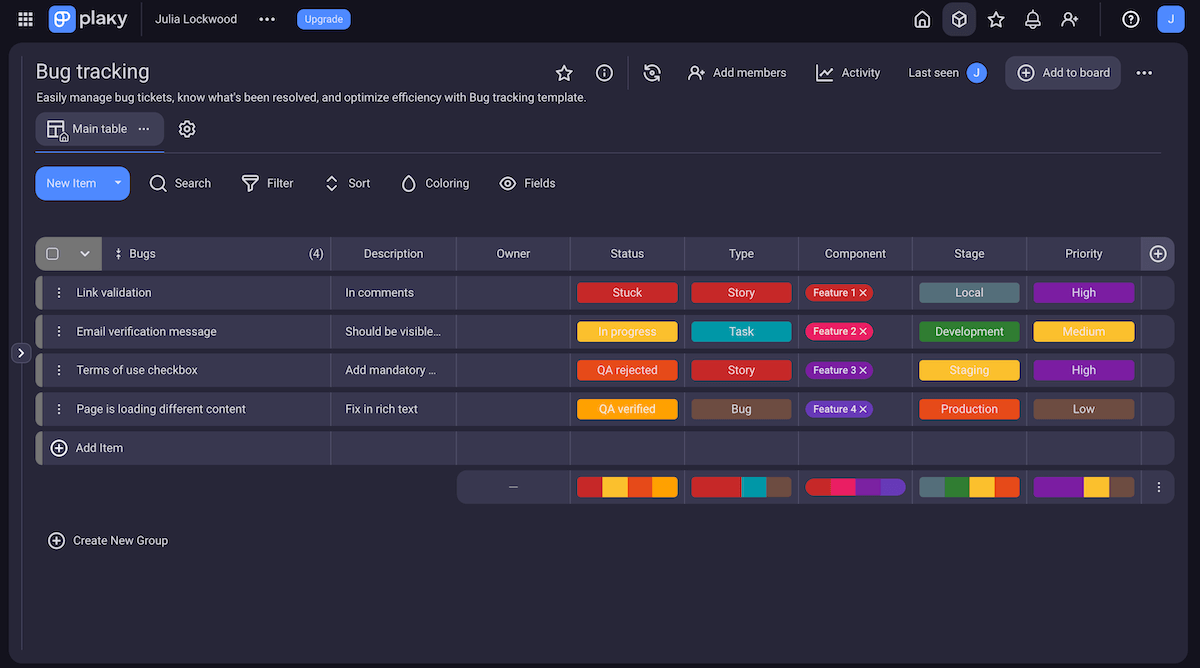Open the board settings gear next to Main table
The width and height of the screenshot is (1200, 668).
pos(187,128)
